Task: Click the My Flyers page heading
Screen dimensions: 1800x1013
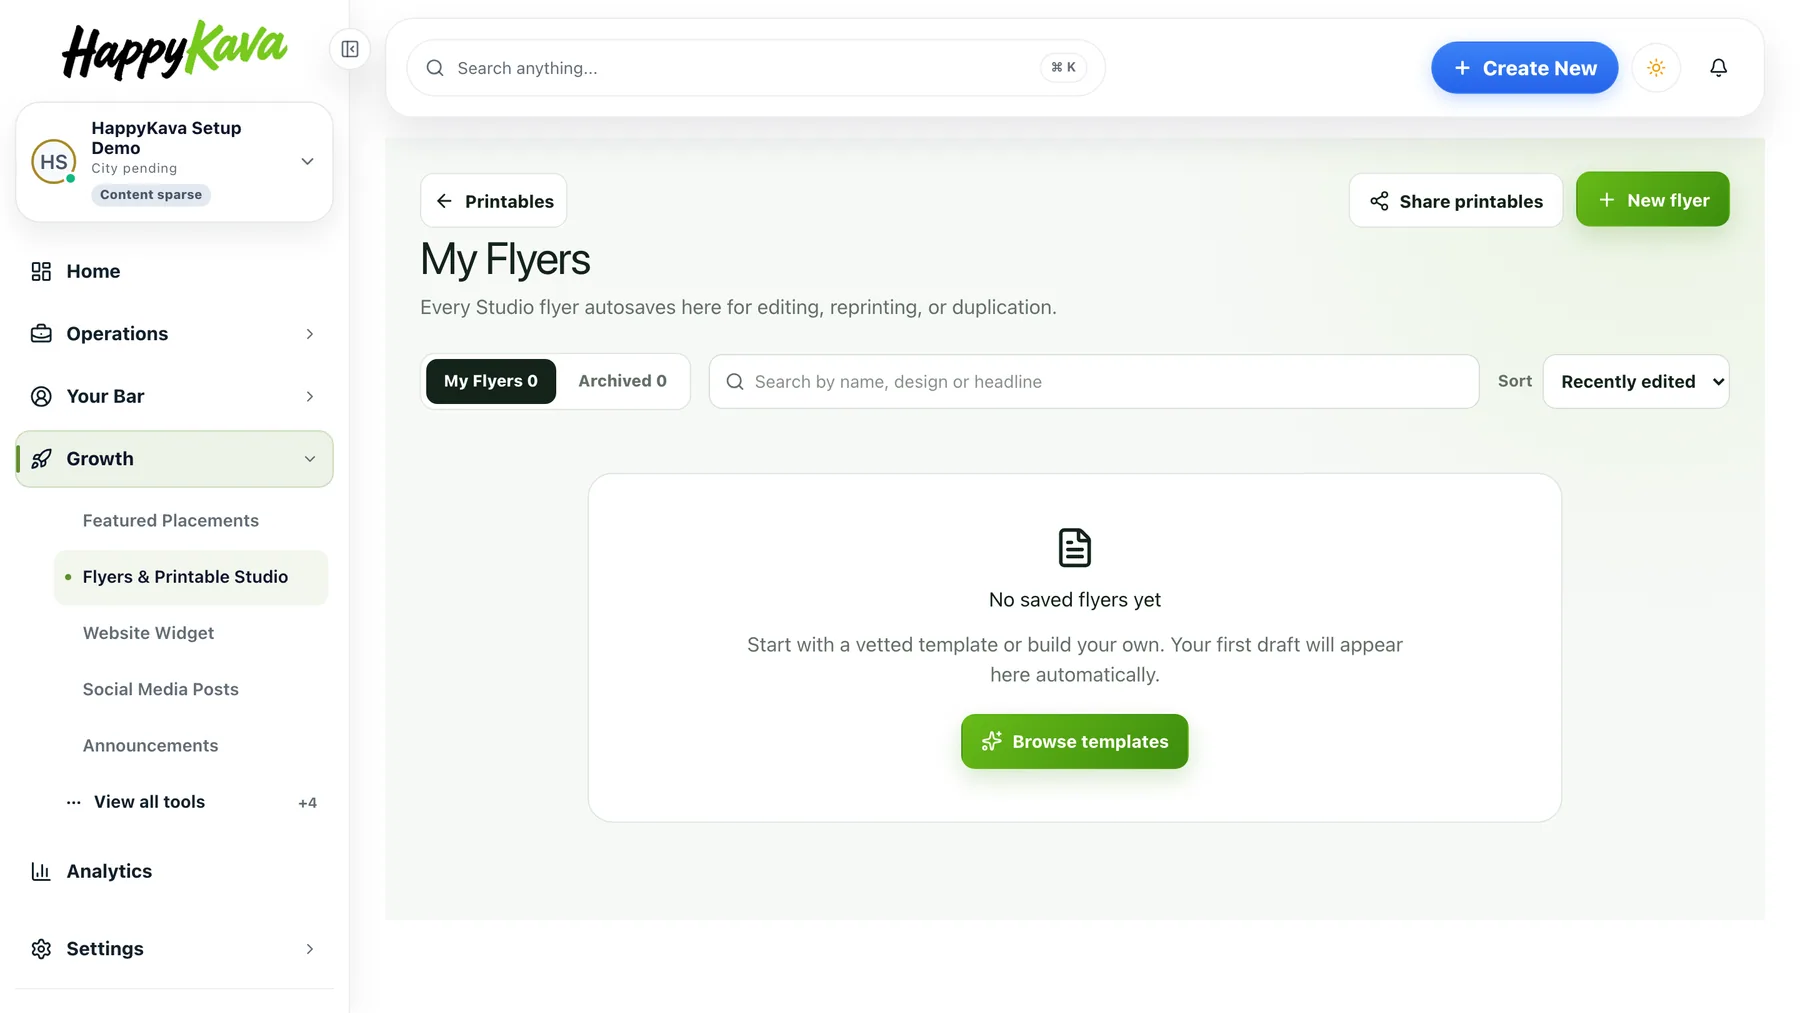Action: [x=505, y=260]
